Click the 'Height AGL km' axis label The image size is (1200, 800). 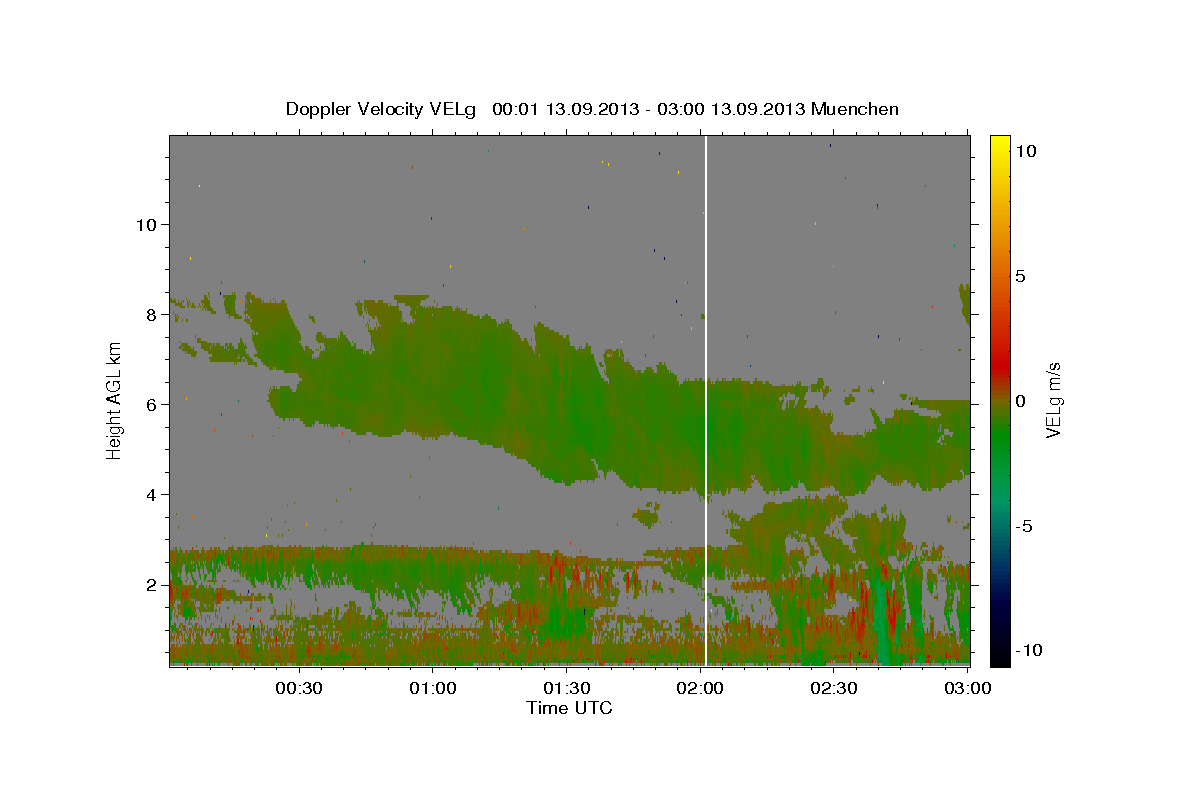pos(114,399)
